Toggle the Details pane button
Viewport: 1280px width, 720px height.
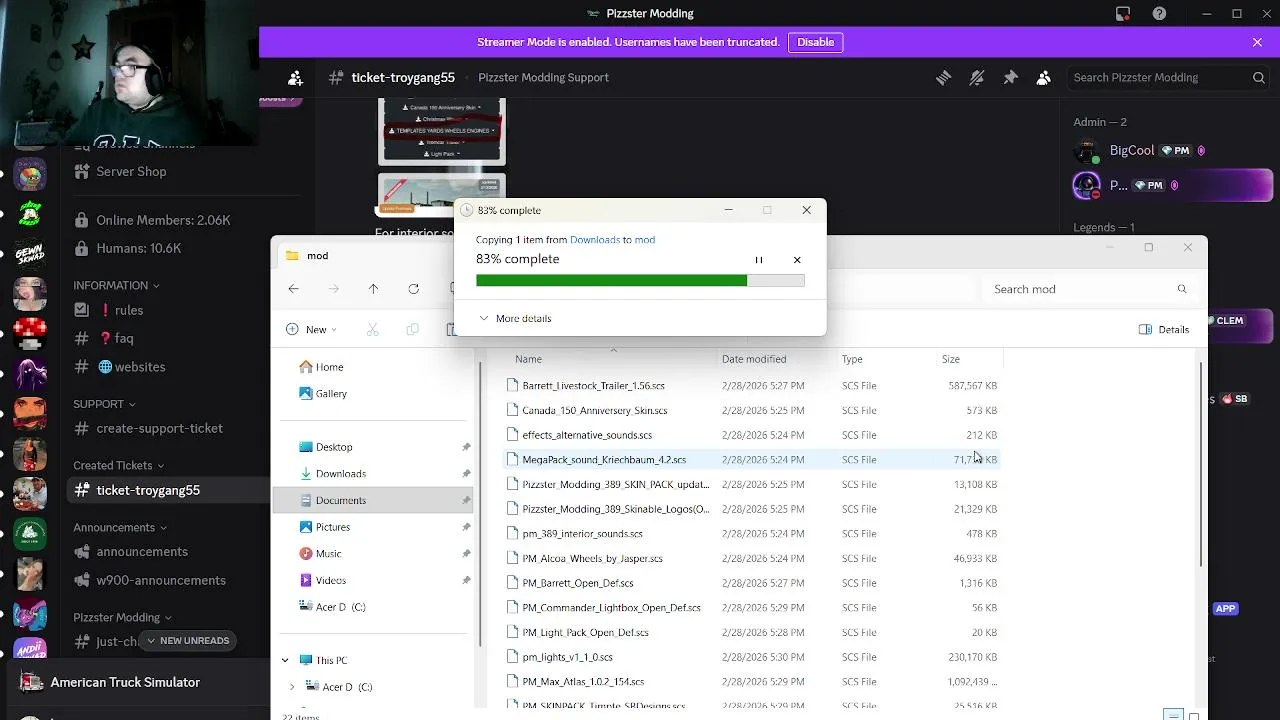(x=1164, y=329)
